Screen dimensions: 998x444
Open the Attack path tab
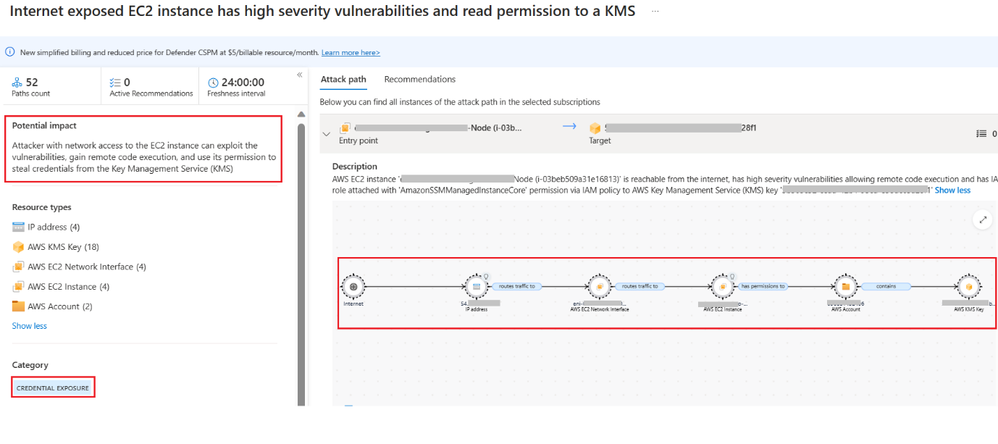click(343, 79)
